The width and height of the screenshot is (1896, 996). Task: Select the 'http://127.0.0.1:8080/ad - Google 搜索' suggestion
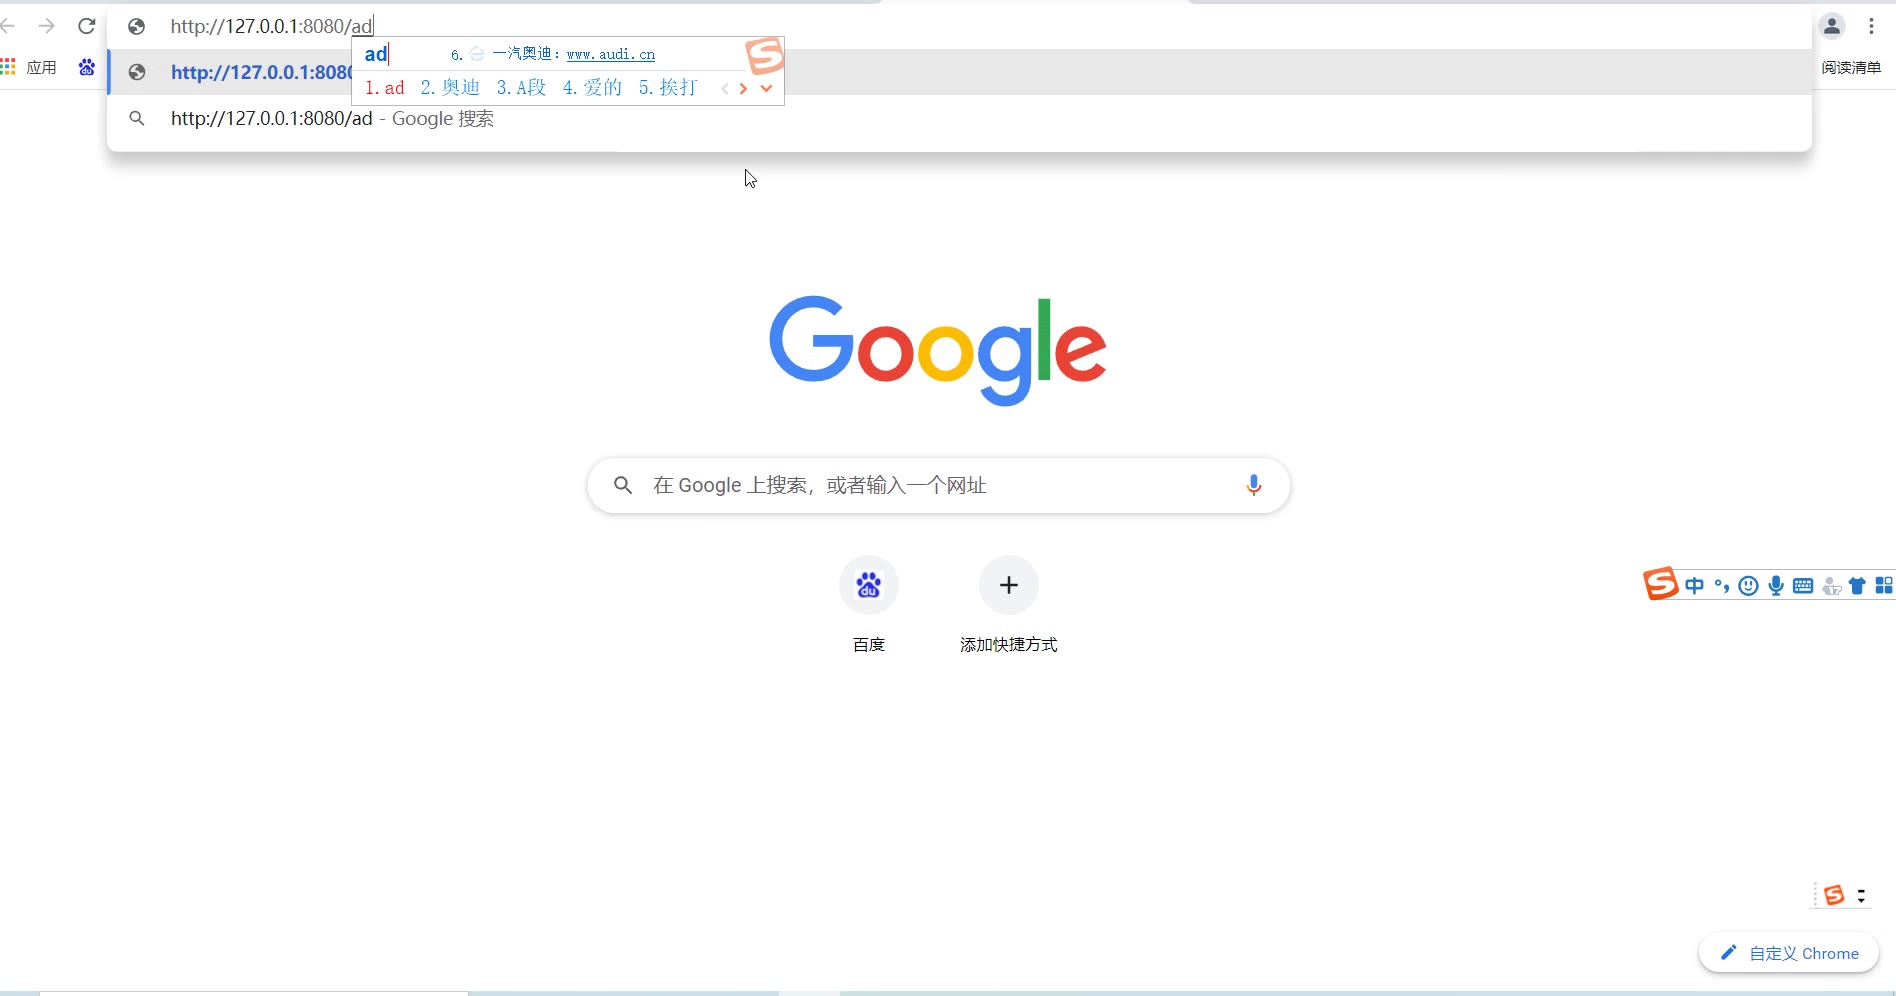coord(960,118)
